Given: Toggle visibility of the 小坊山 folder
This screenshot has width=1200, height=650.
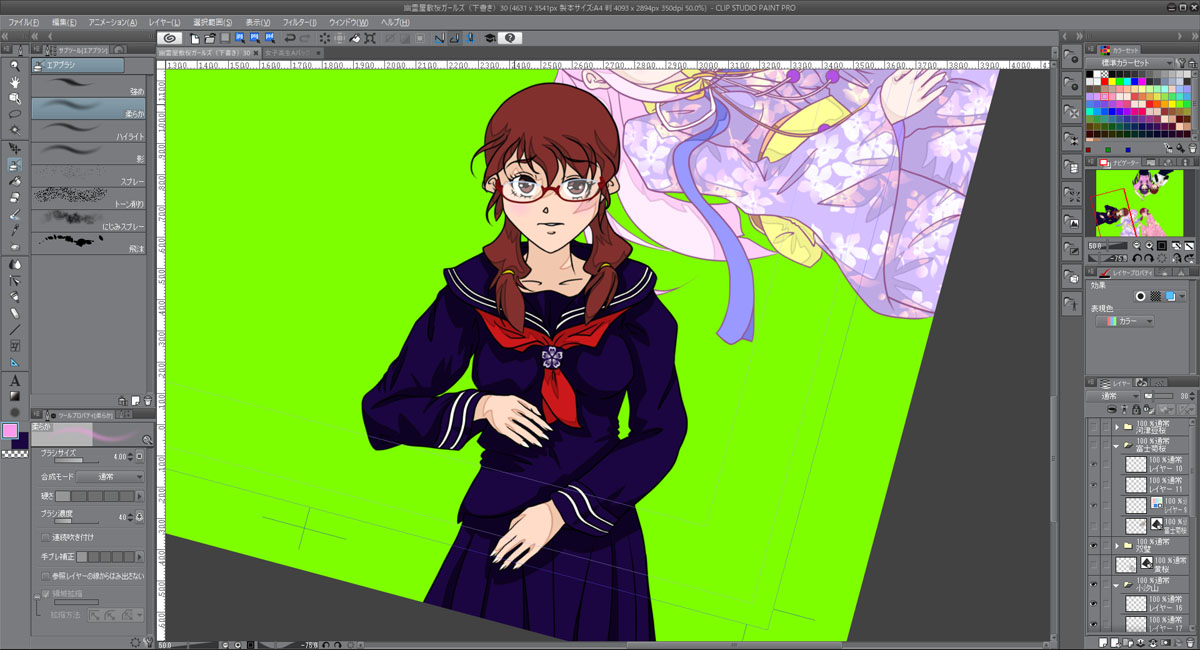Looking at the screenshot, I should pyautogui.click(x=1093, y=584).
